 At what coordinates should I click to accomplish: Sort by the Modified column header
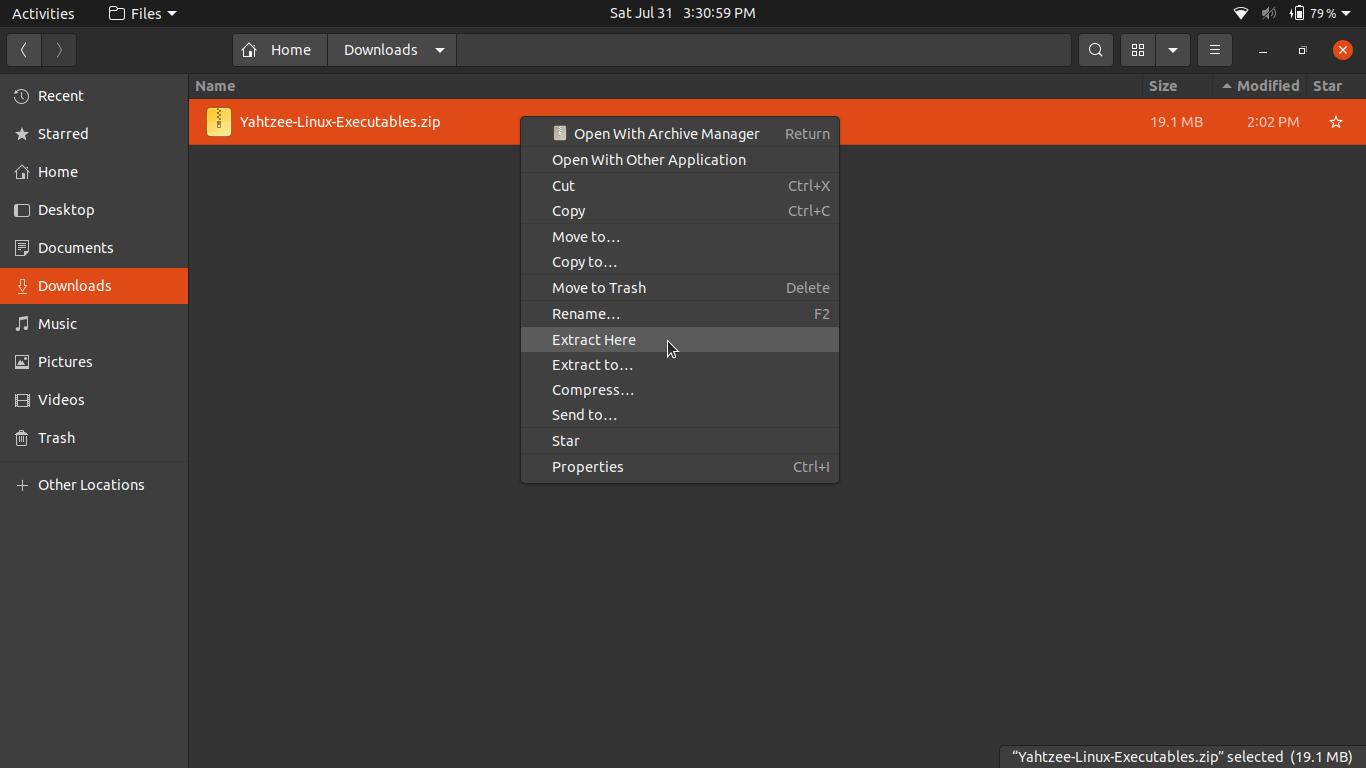click(1260, 86)
